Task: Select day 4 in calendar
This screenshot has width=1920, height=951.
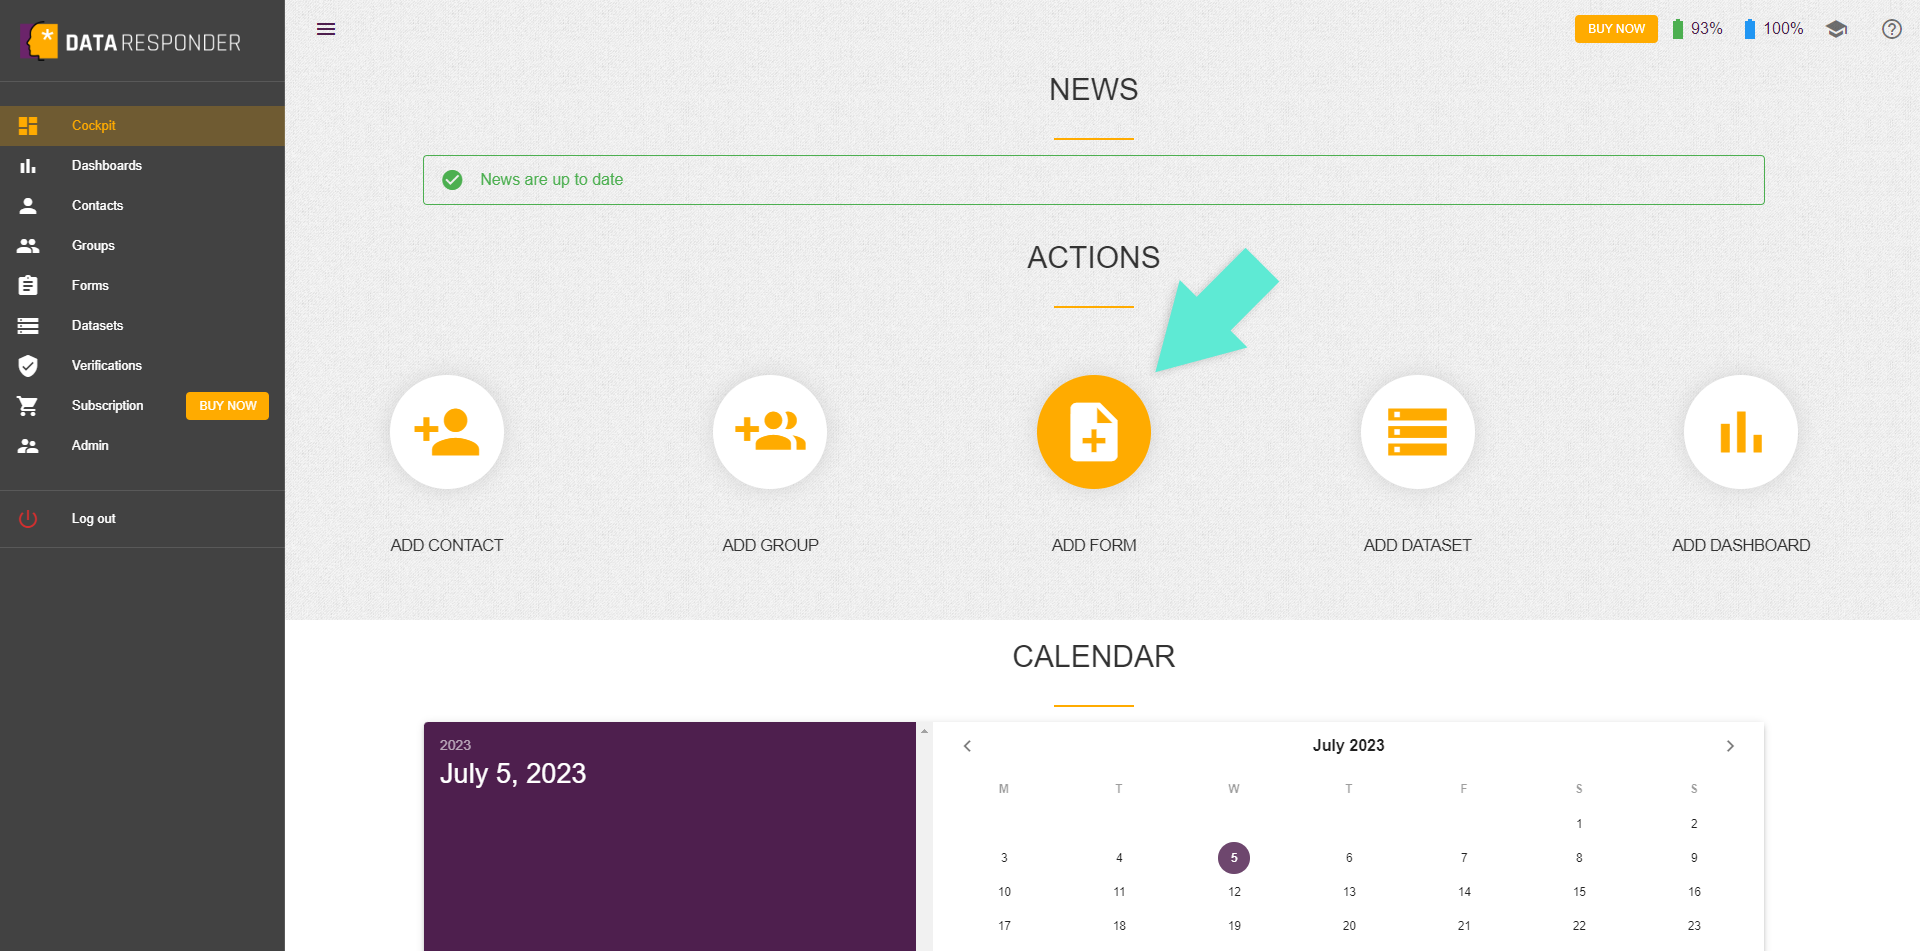Action: (x=1119, y=858)
